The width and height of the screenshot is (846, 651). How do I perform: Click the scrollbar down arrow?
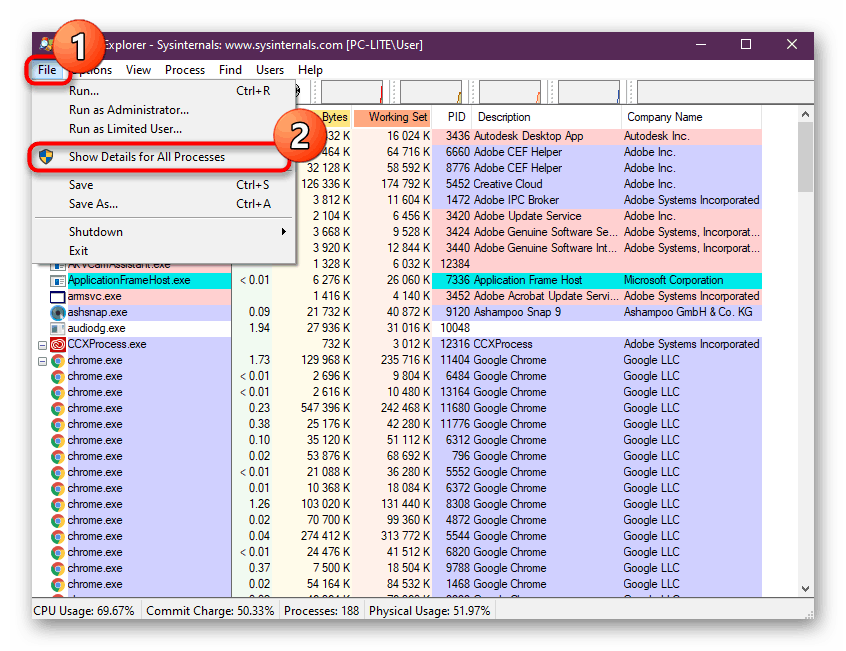click(805, 589)
